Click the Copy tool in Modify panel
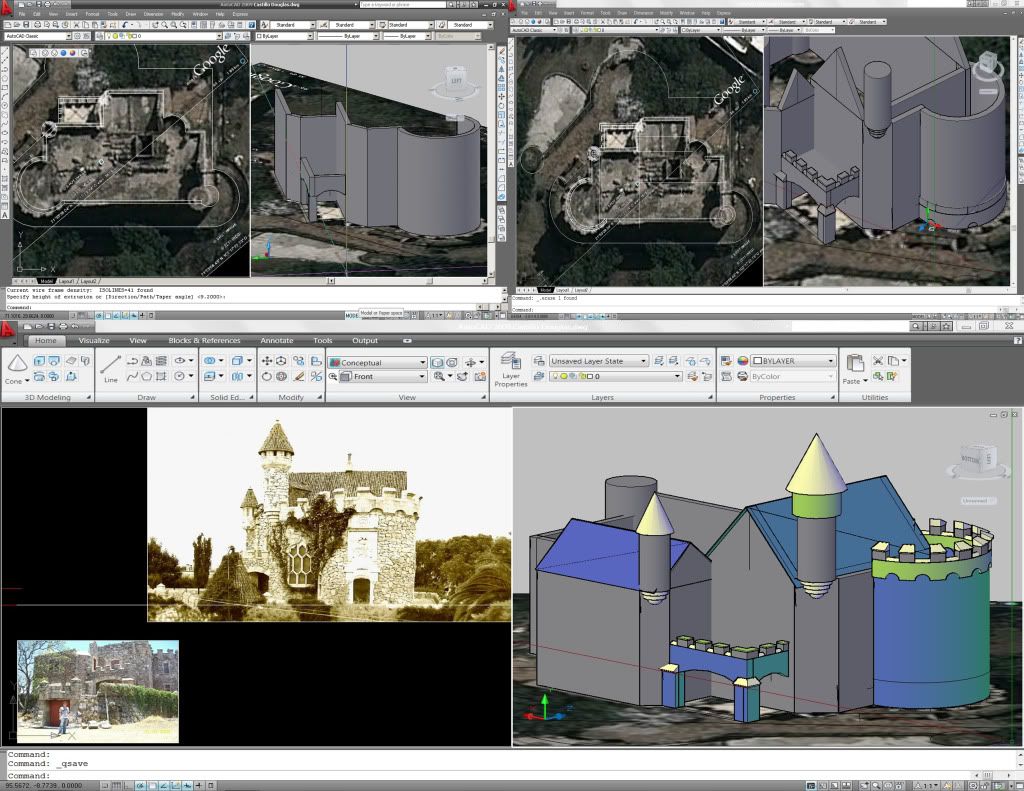1024x791 pixels. (x=299, y=361)
